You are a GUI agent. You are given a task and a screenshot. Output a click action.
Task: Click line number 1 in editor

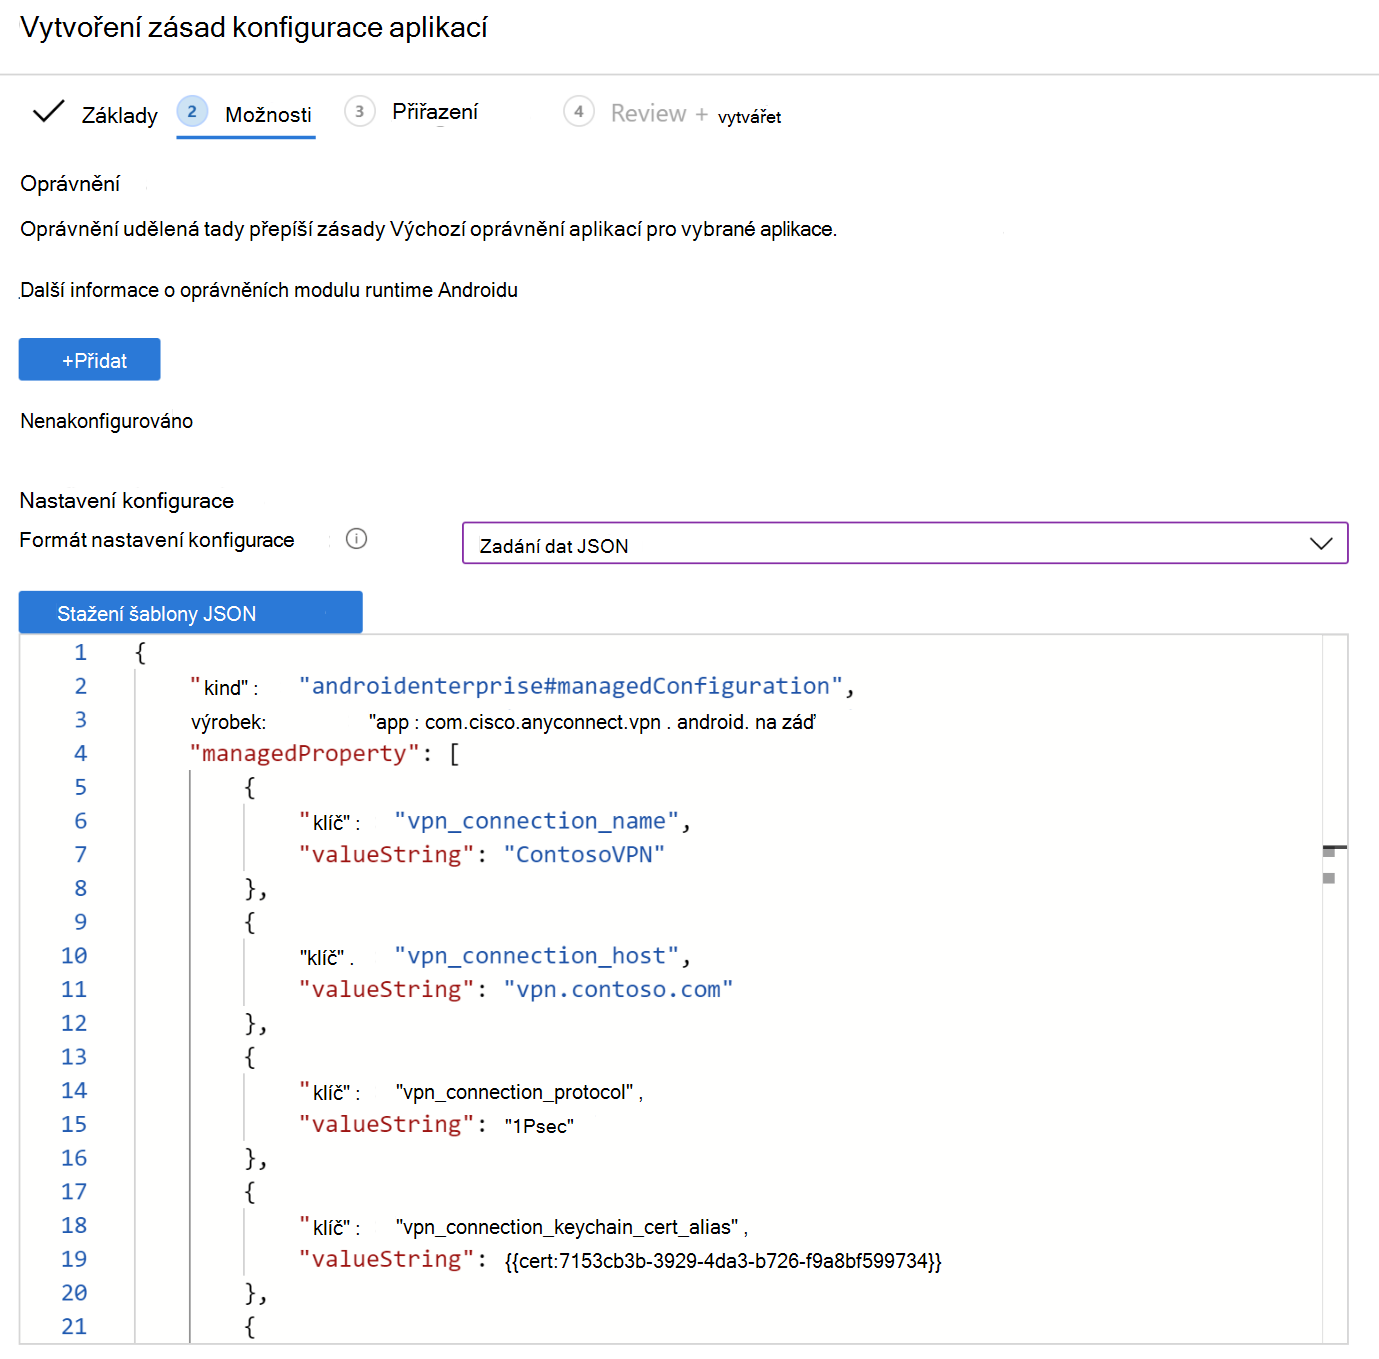coord(80,653)
